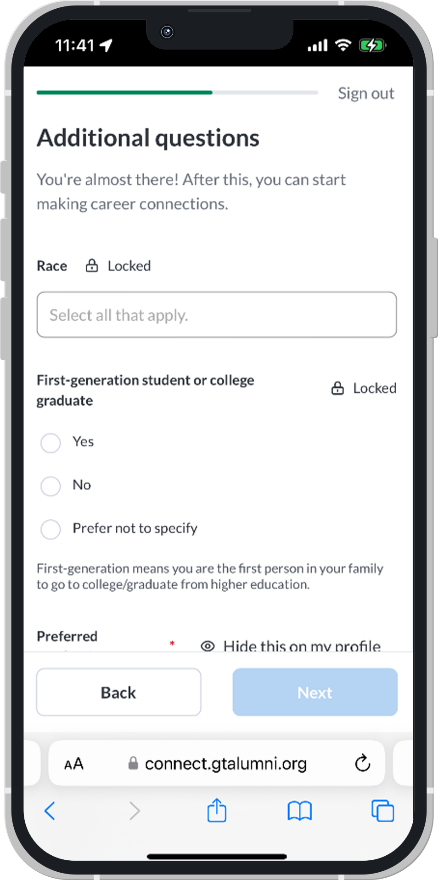Tap the connect.gtalumni.org address bar
440x880 pixels.
[x=217, y=763]
